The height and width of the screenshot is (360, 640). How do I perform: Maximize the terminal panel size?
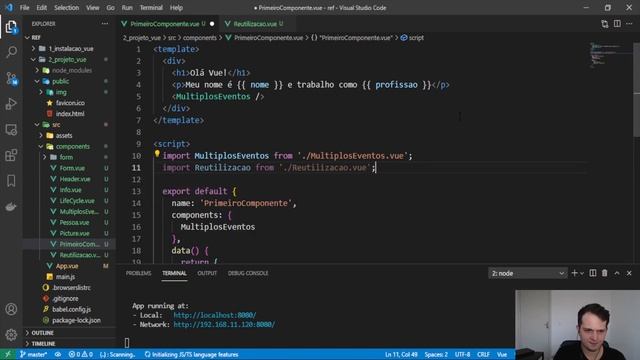tap(617, 273)
